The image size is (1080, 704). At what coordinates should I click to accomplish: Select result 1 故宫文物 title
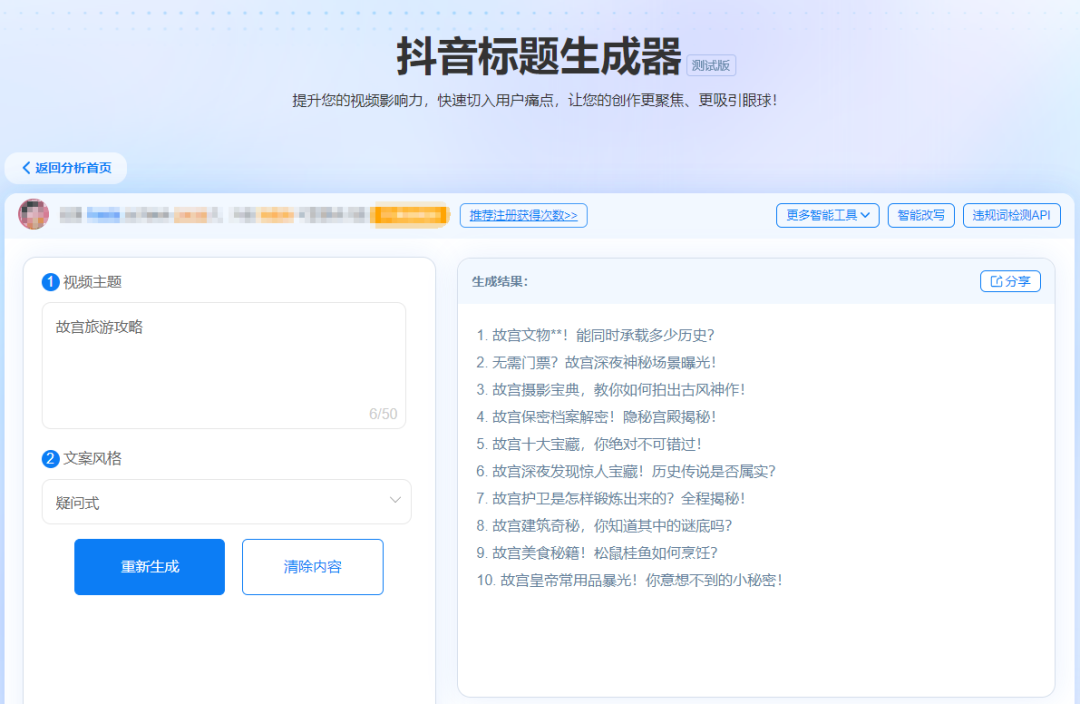tap(595, 335)
